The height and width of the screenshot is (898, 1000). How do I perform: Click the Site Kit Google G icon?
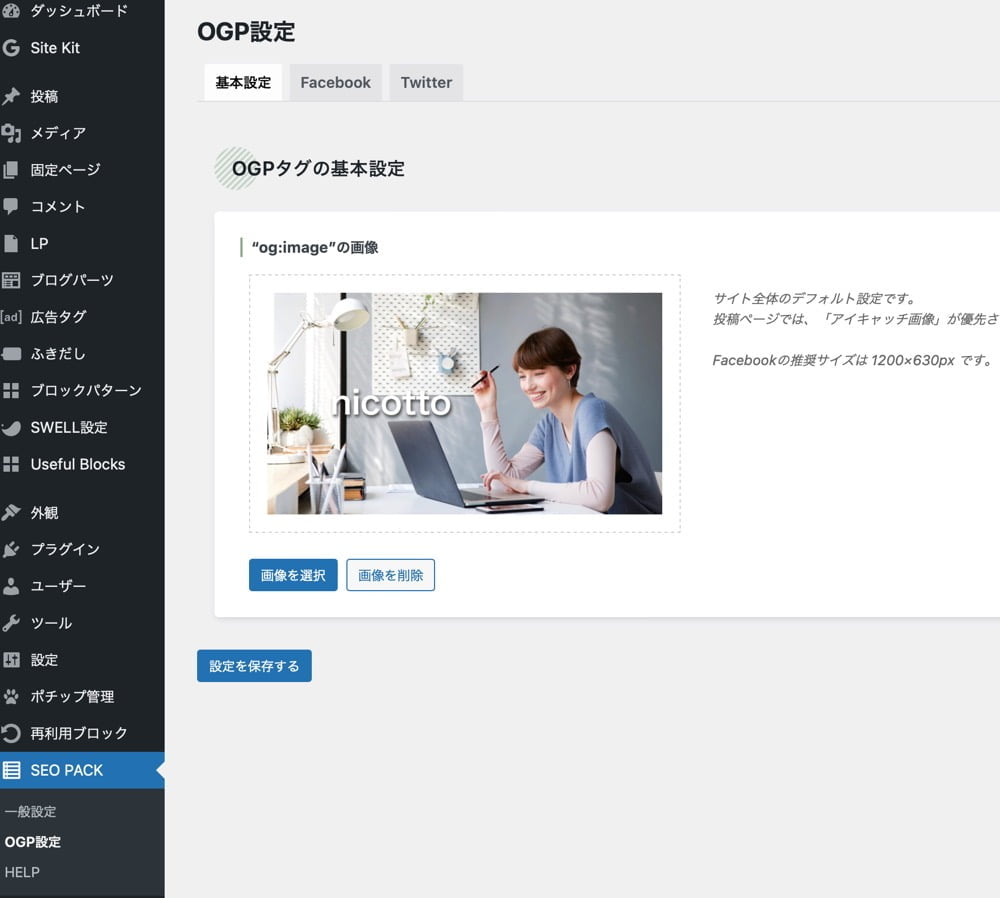[x=11, y=48]
